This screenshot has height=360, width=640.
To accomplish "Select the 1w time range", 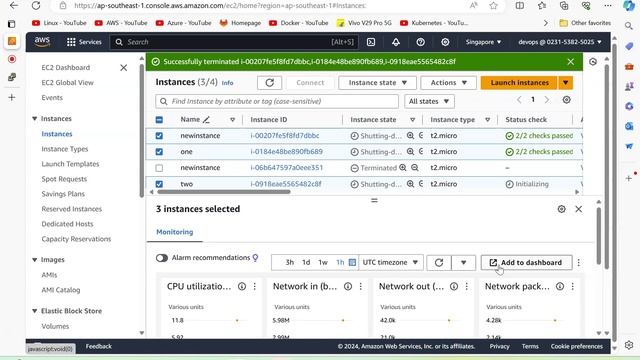I will pyautogui.click(x=323, y=262).
